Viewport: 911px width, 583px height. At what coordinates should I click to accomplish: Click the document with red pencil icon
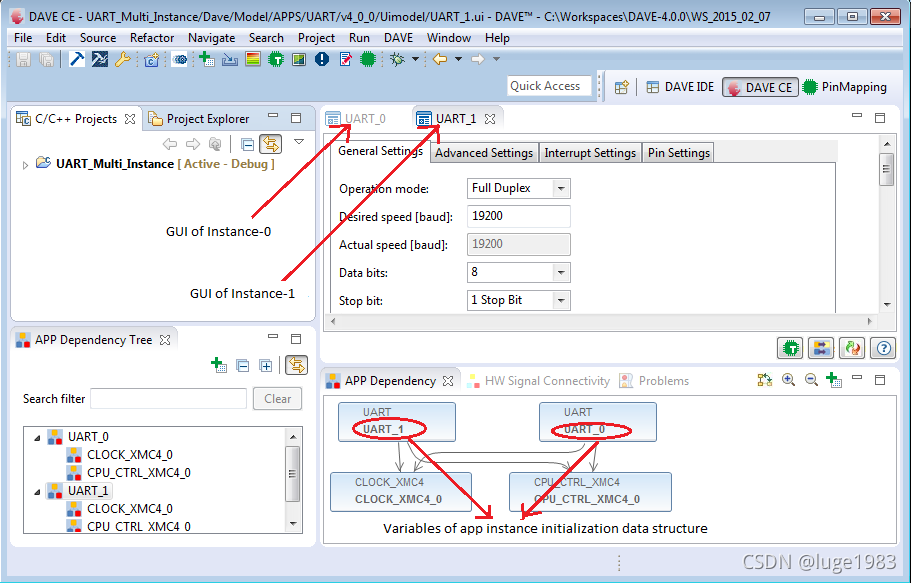coord(346,59)
